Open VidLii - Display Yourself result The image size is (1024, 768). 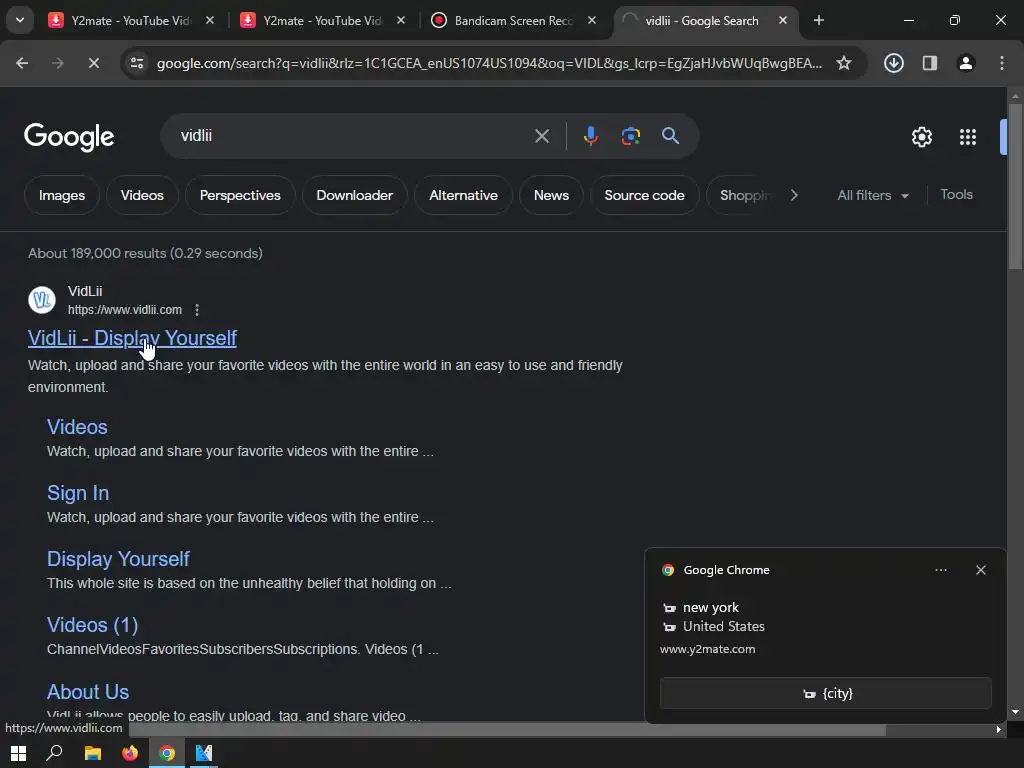132,338
